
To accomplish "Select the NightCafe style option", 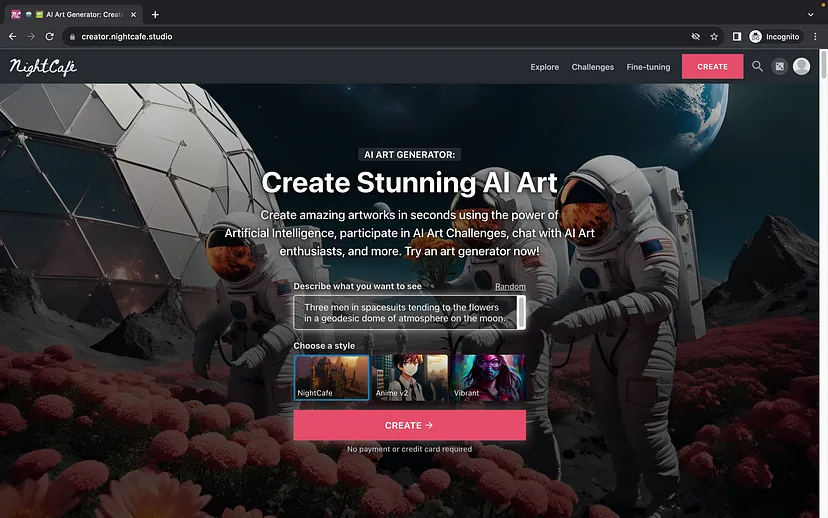I will click(331, 378).
